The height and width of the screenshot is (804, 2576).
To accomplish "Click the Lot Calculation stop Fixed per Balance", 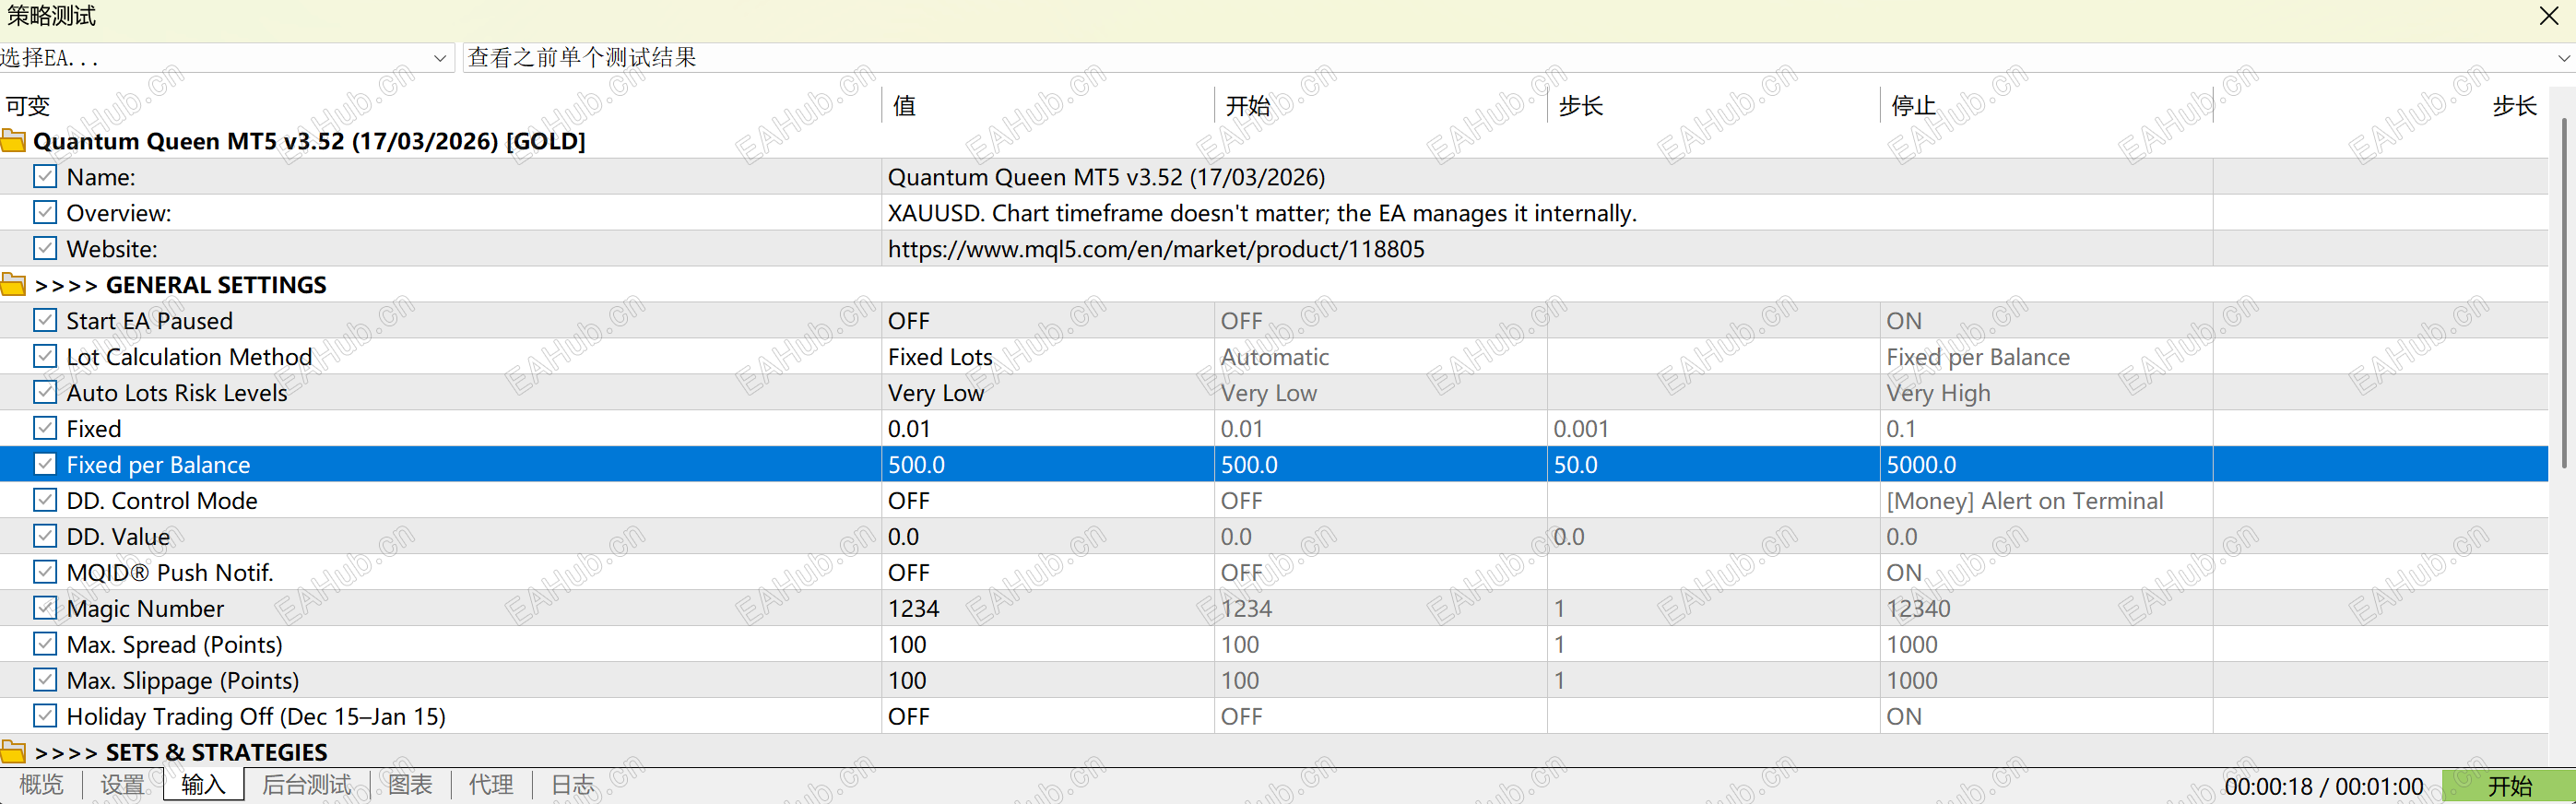I will pos(2046,357).
